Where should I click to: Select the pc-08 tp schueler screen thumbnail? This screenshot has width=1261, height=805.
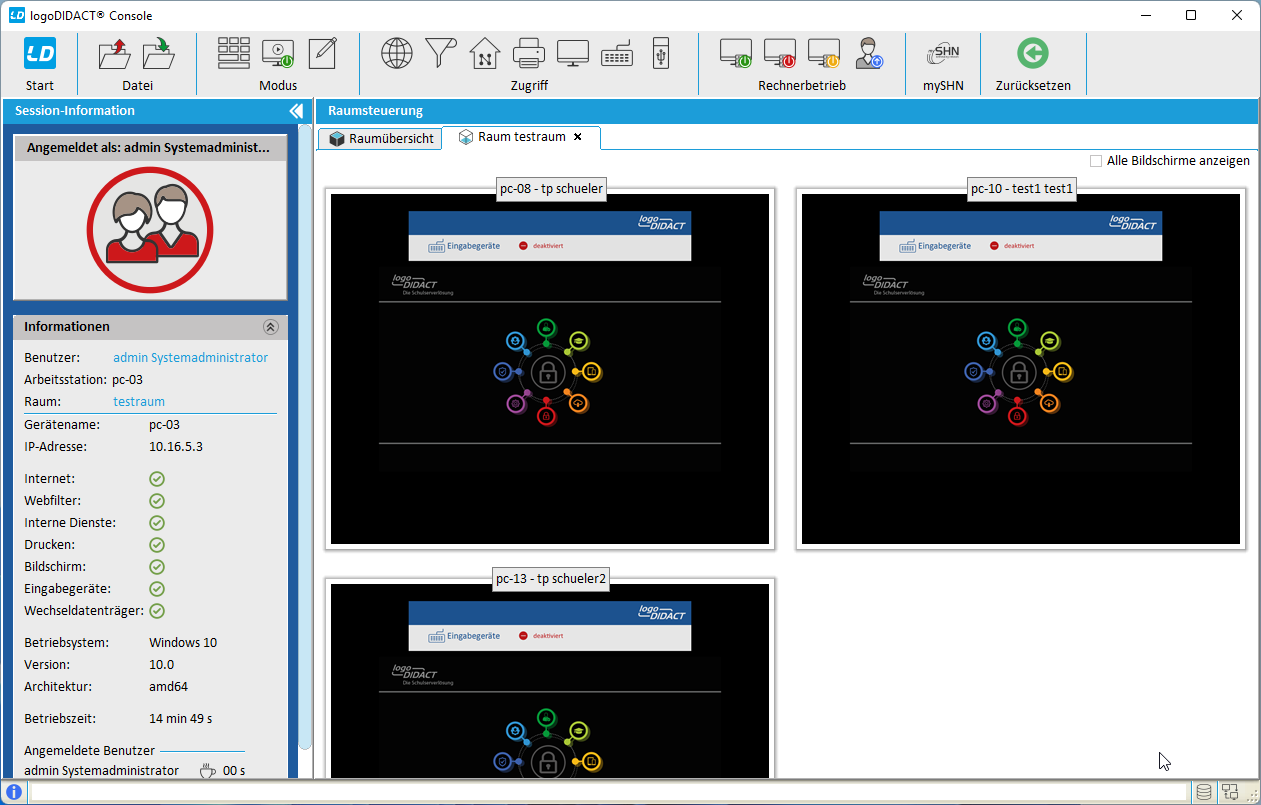[x=550, y=369]
